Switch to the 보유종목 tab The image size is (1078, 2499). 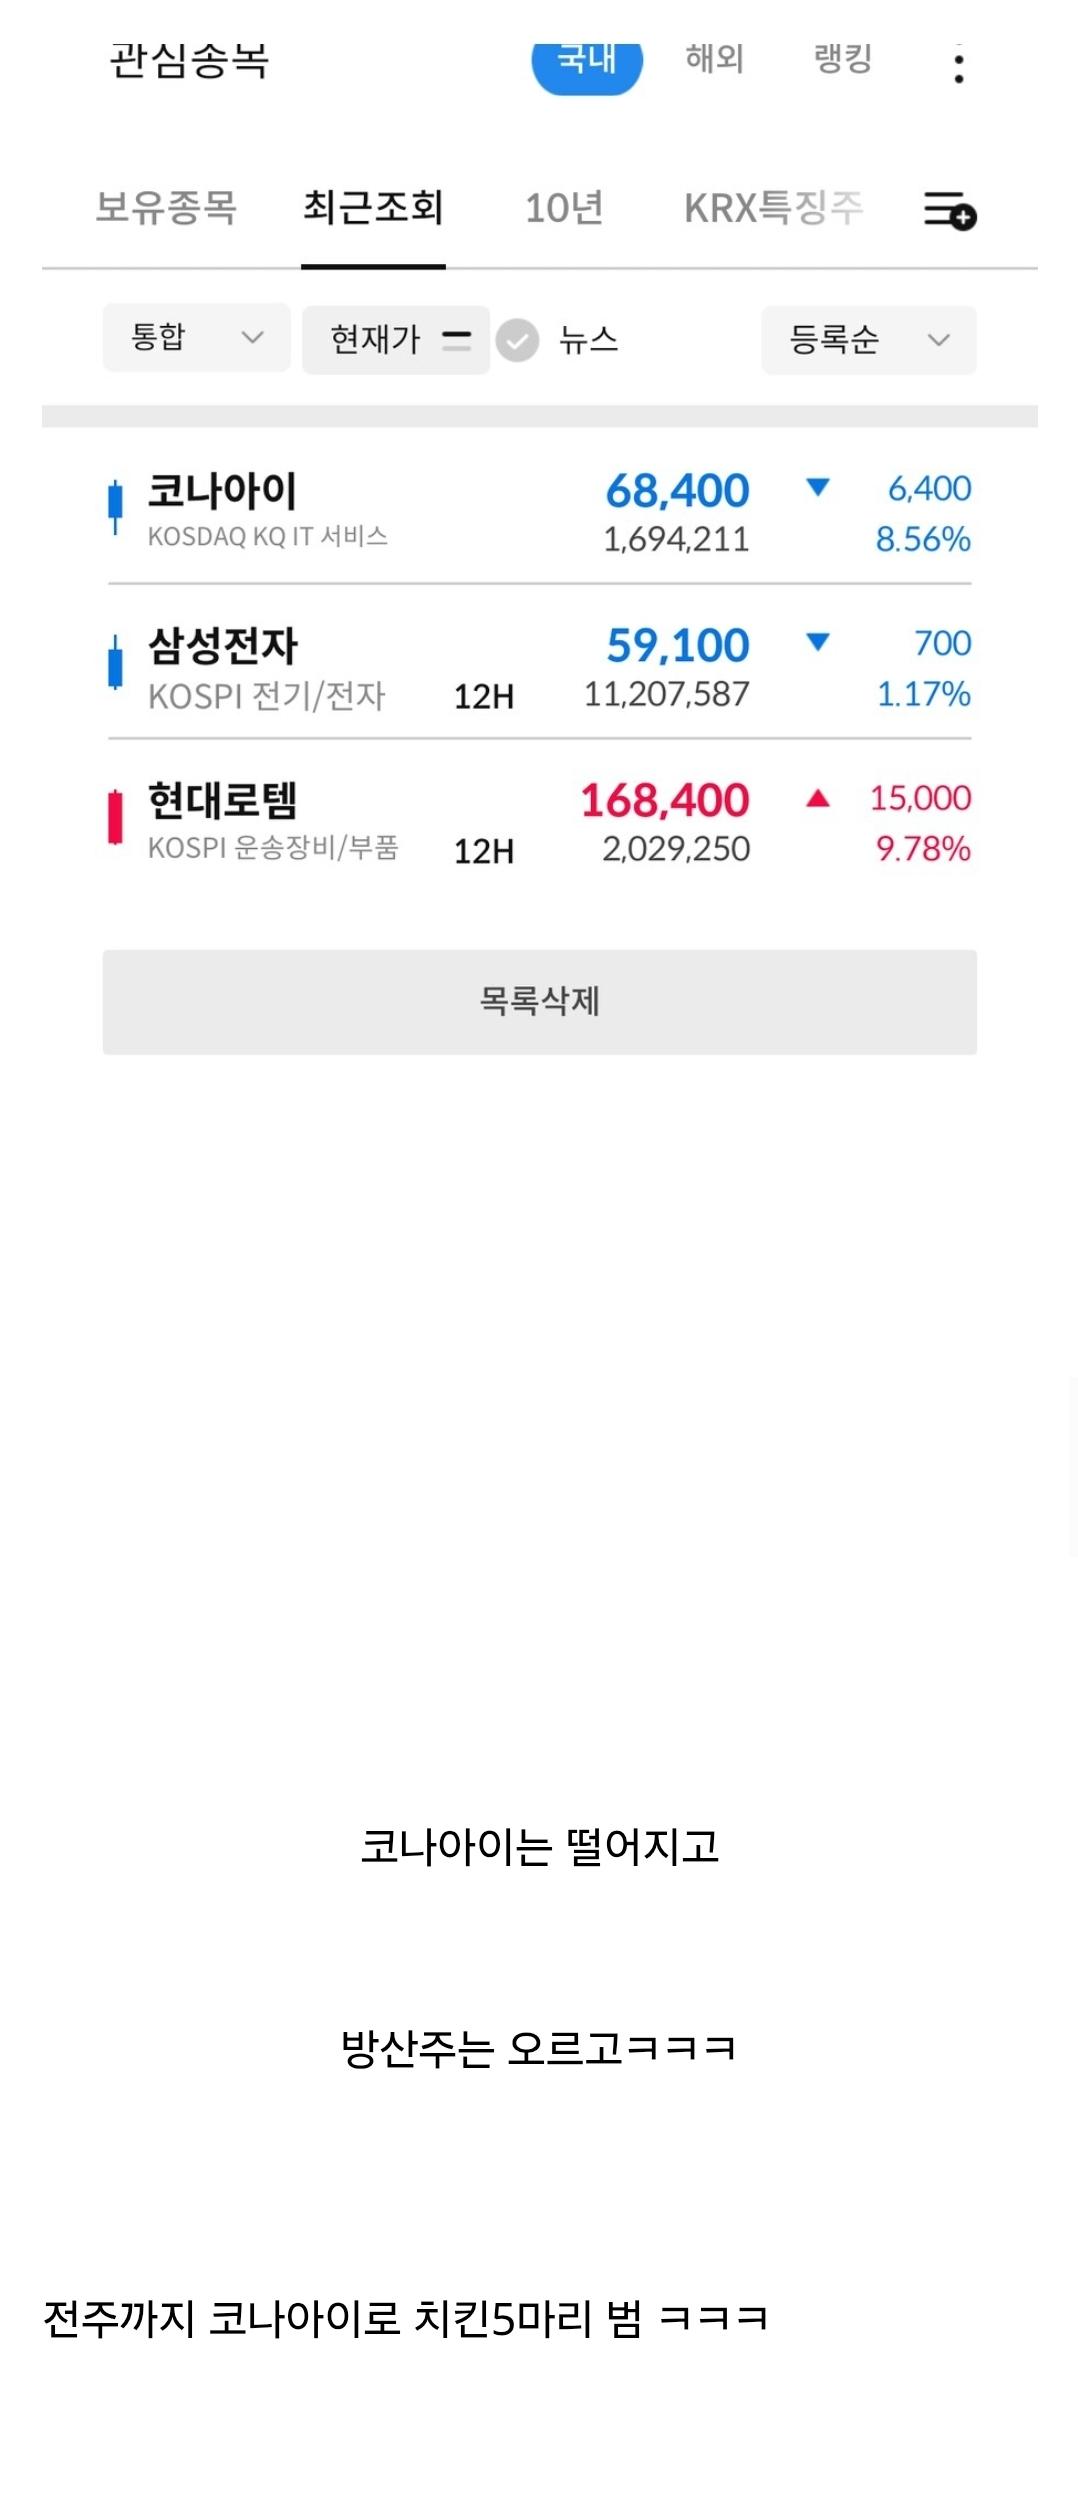166,208
